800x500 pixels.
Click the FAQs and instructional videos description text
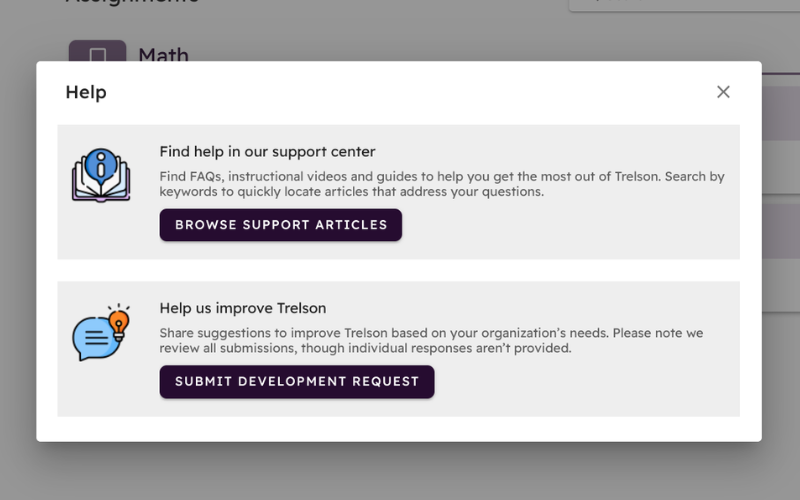coord(442,184)
